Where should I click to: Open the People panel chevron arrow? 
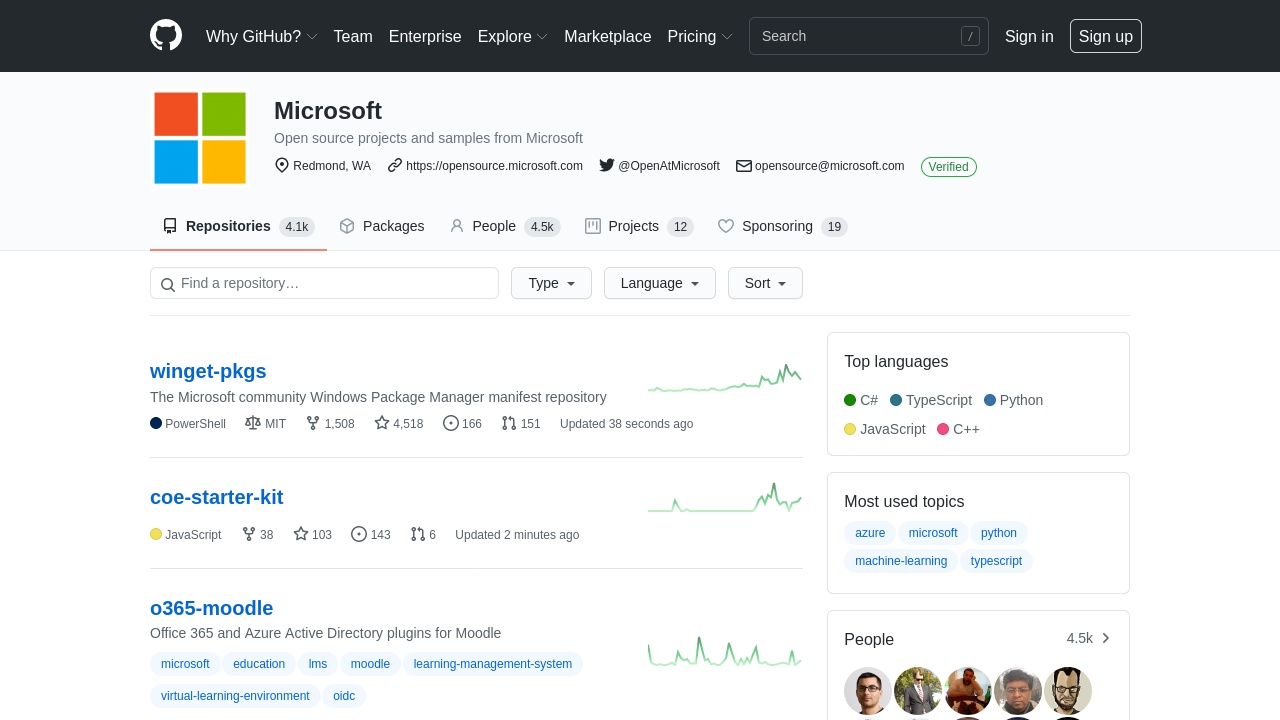(x=1106, y=638)
